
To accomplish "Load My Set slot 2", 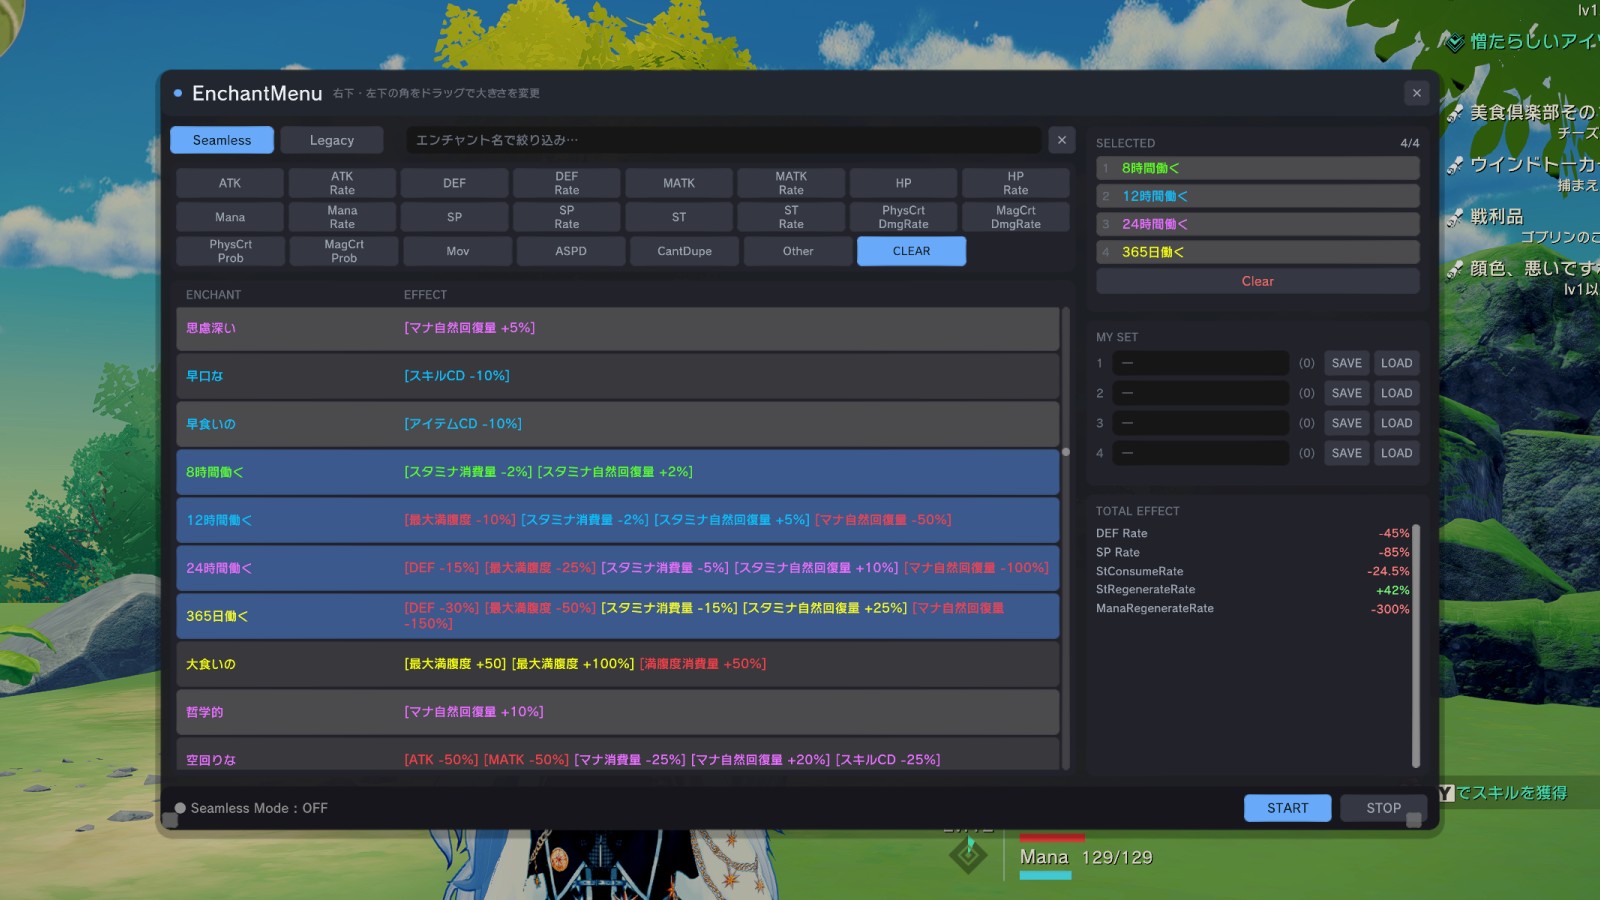I will 1396,393.
